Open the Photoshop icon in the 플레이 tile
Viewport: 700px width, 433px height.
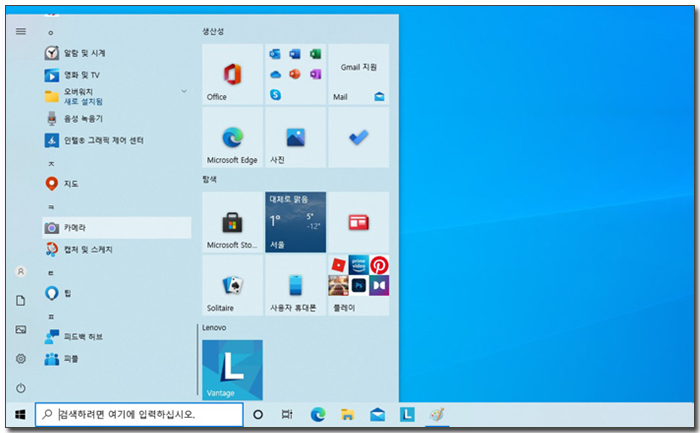(358, 286)
